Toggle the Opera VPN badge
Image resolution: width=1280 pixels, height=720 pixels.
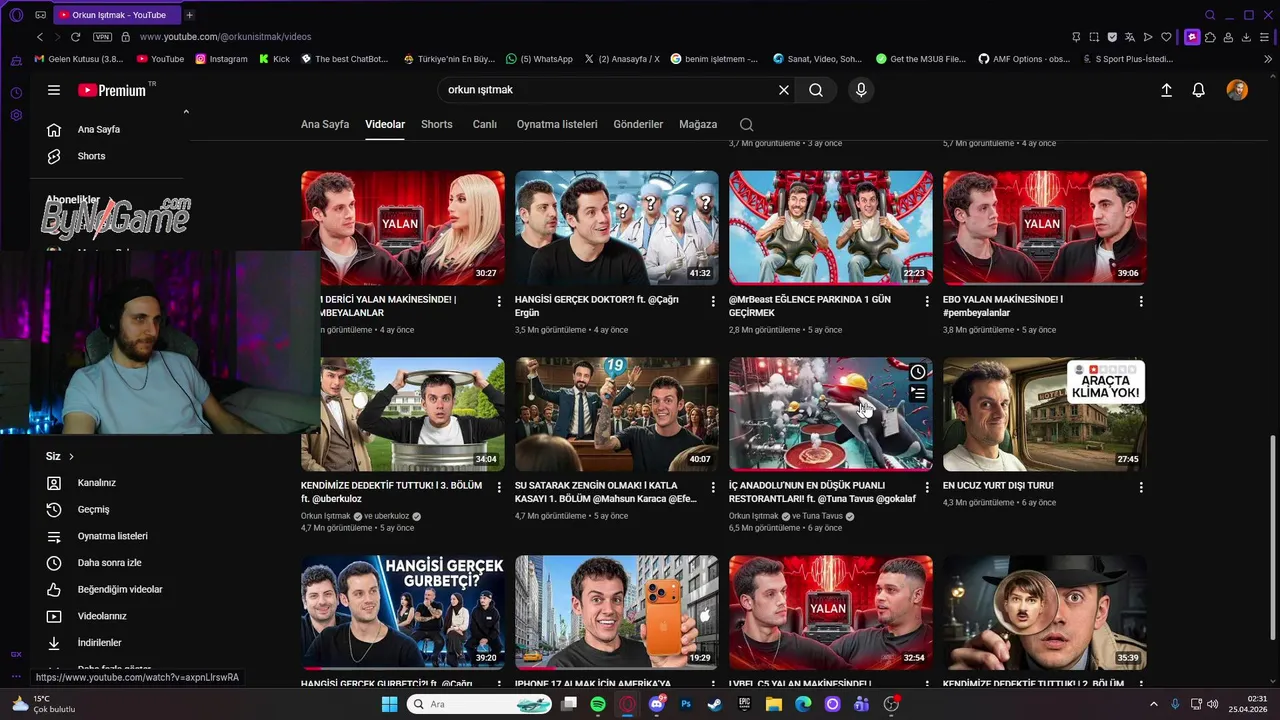pos(102,37)
